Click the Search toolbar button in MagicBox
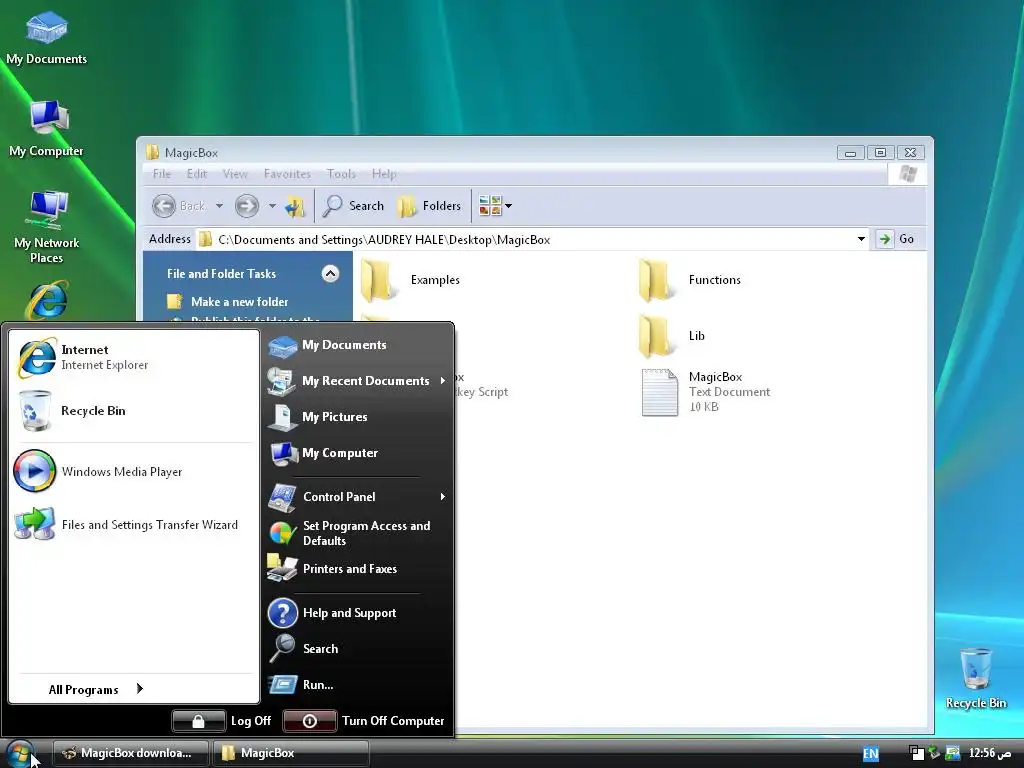The height and width of the screenshot is (768, 1024). point(354,206)
